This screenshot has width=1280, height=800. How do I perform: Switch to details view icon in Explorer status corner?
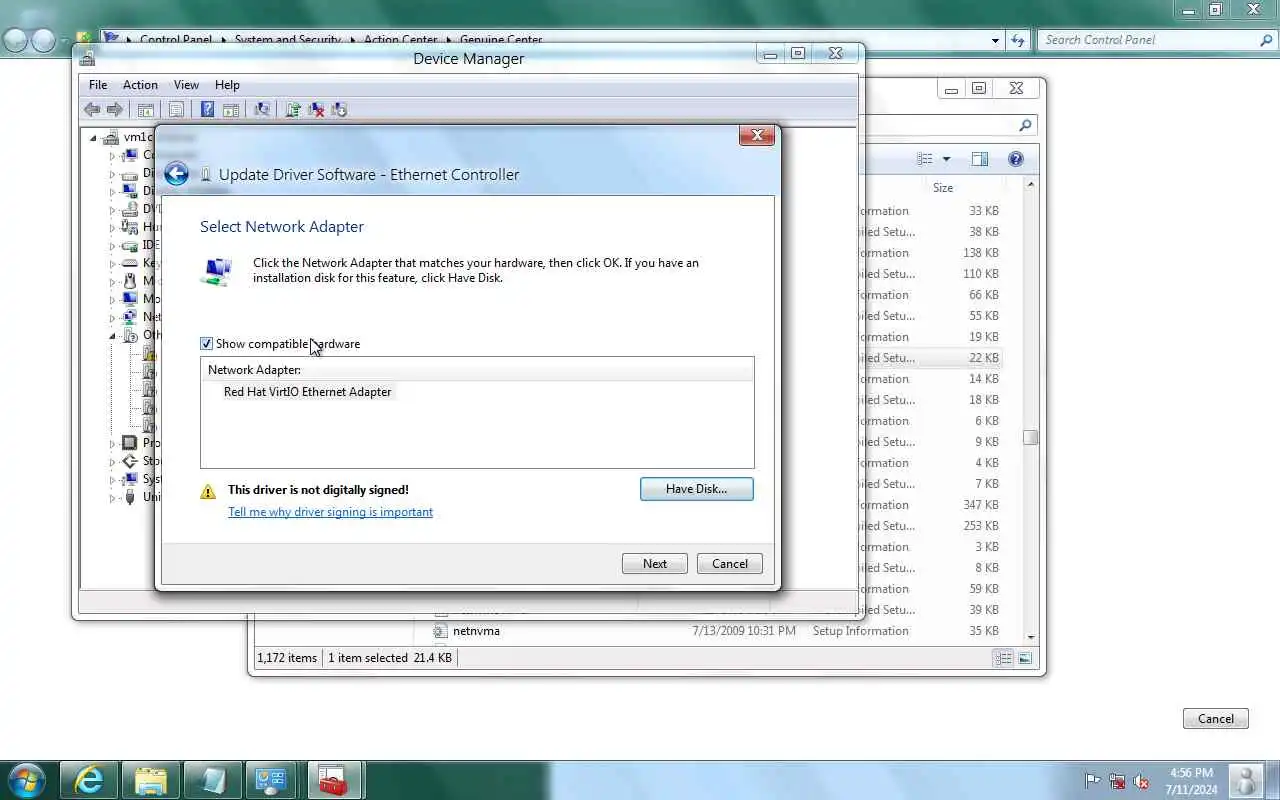pos(1003,658)
